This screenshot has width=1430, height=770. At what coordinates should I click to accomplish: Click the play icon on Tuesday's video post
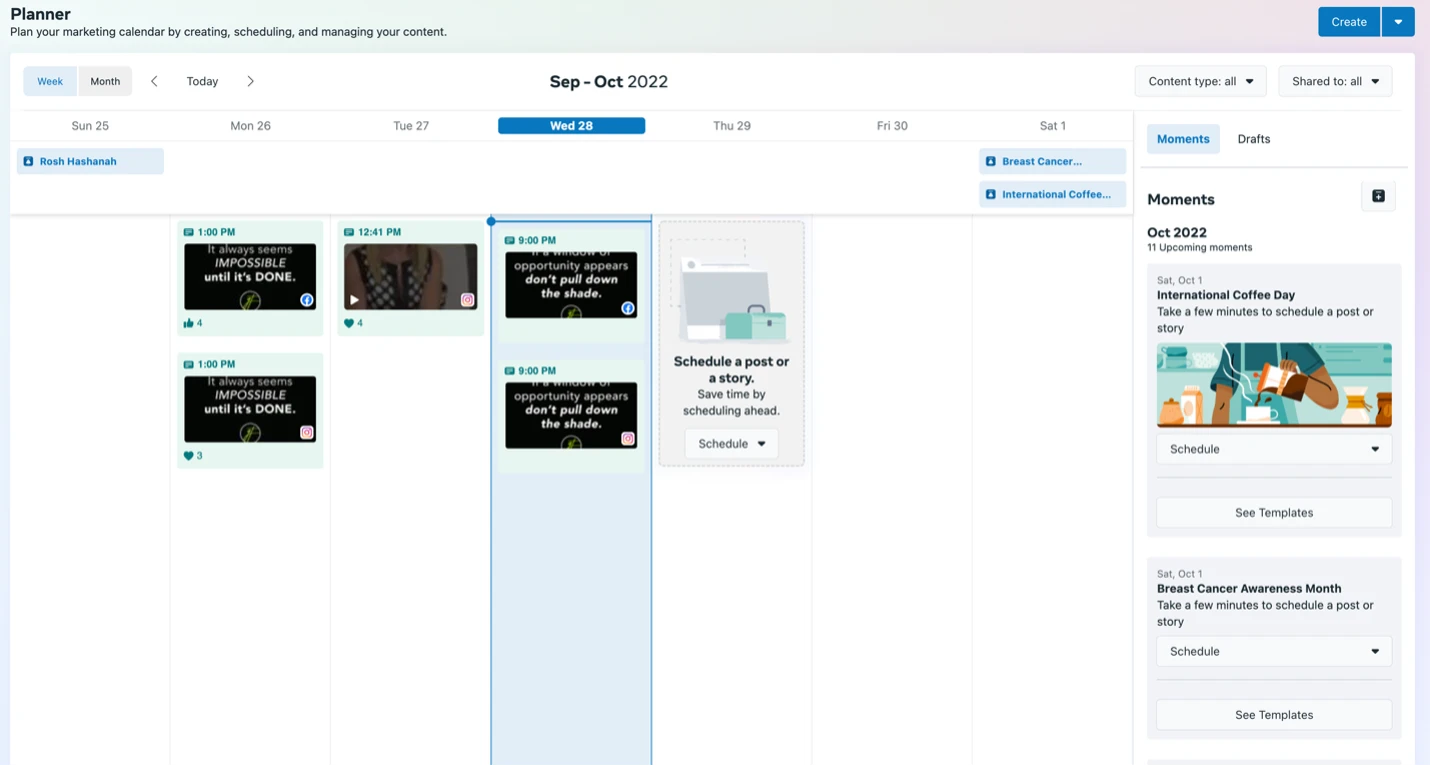(354, 300)
